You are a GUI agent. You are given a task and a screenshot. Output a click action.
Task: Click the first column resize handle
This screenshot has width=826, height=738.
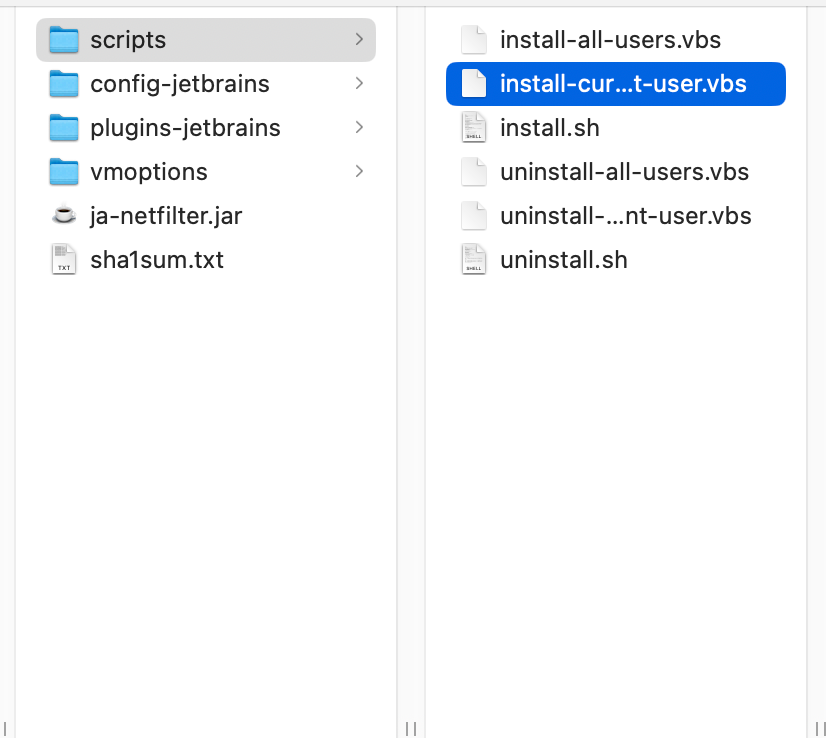point(410,729)
